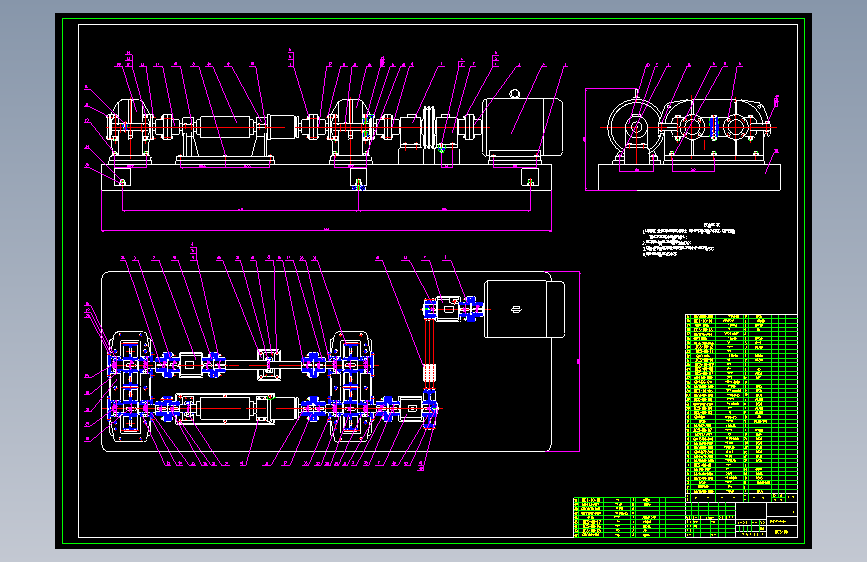This screenshot has width=867, height=562.
Task: Click the technical requirements text block
Action: point(689,240)
